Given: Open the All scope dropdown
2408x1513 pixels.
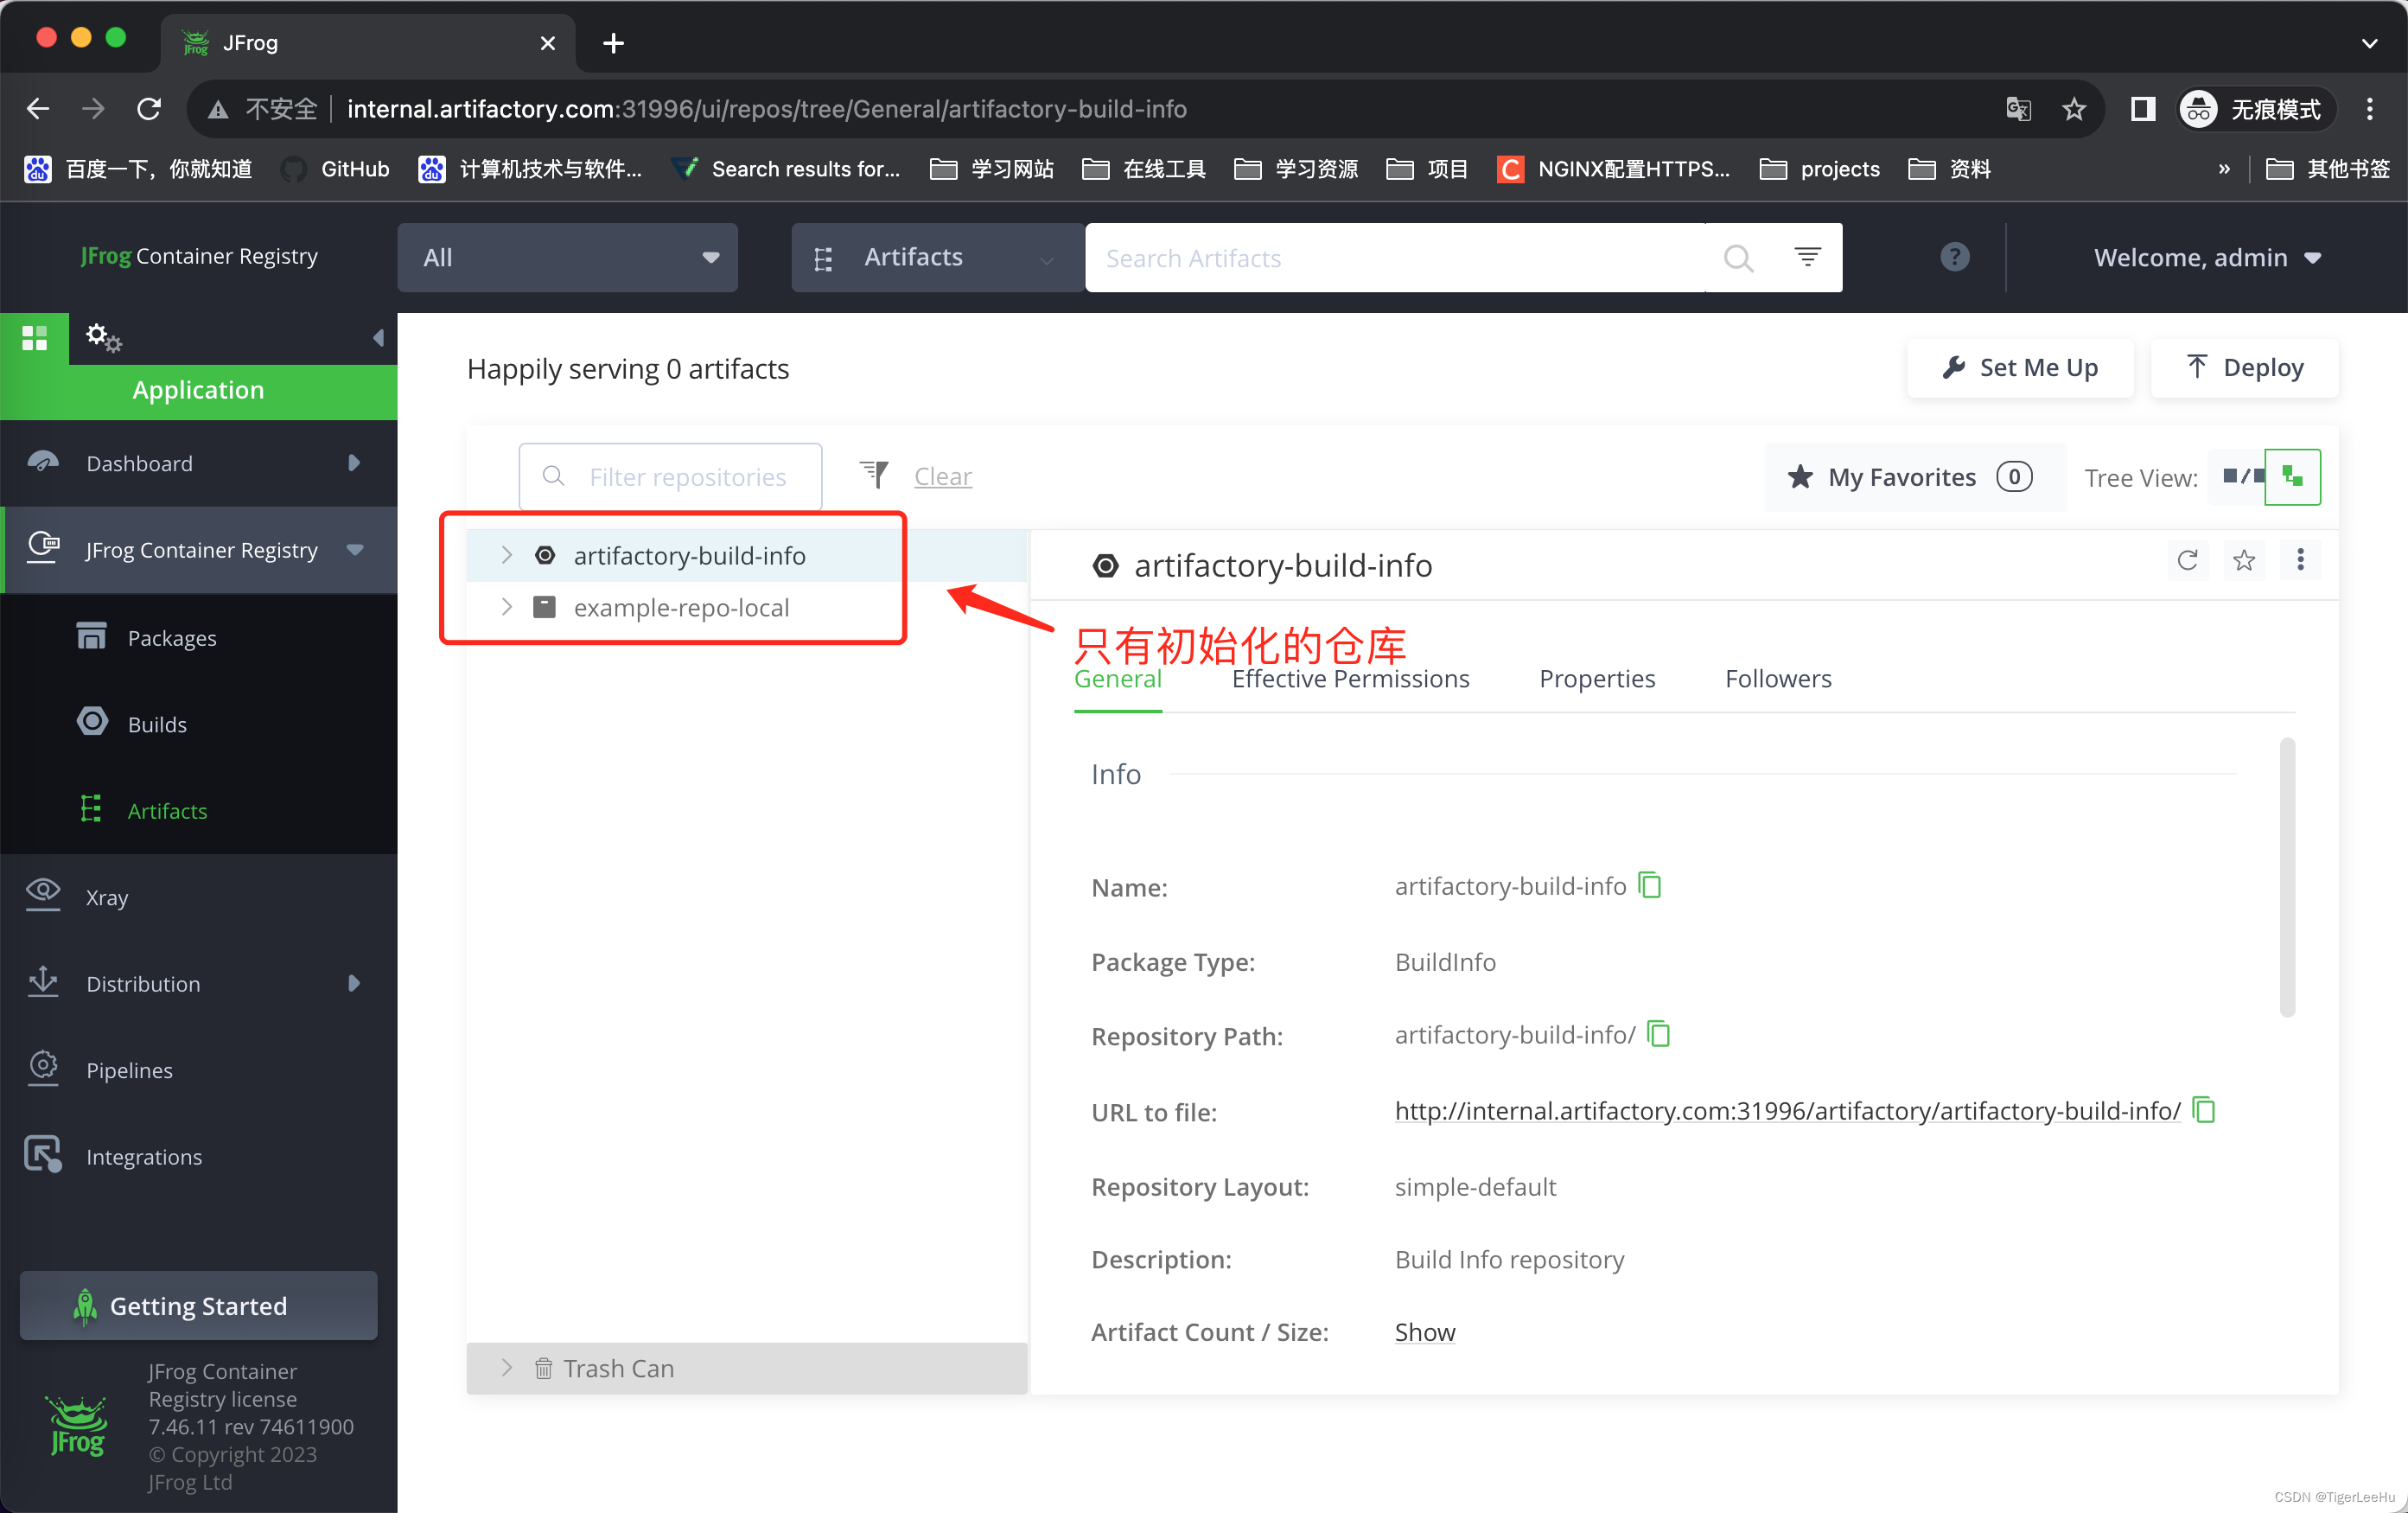Looking at the screenshot, I should (x=567, y=257).
